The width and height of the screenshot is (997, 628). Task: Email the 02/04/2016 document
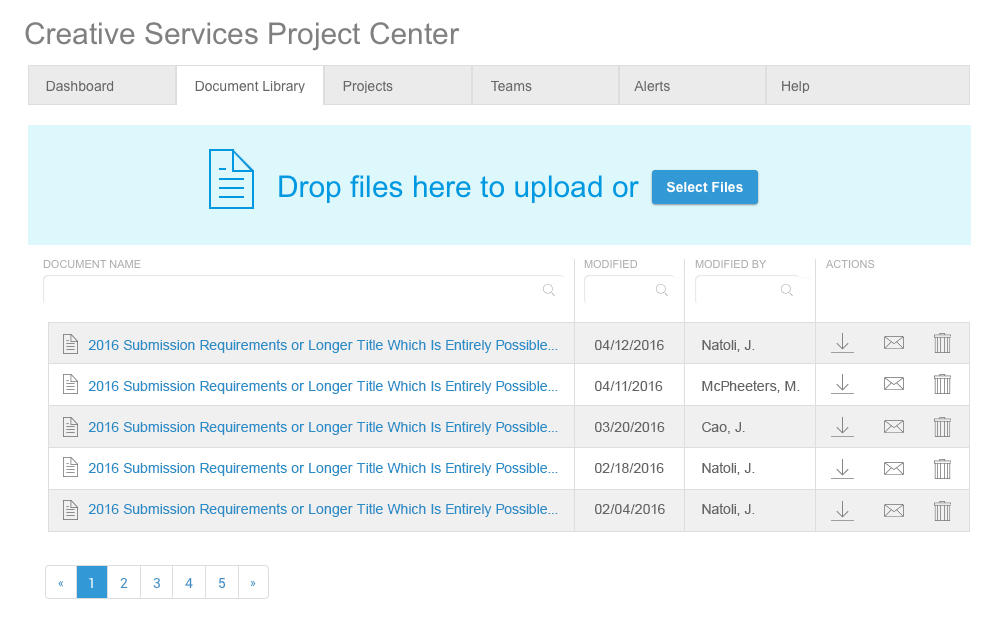click(893, 510)
